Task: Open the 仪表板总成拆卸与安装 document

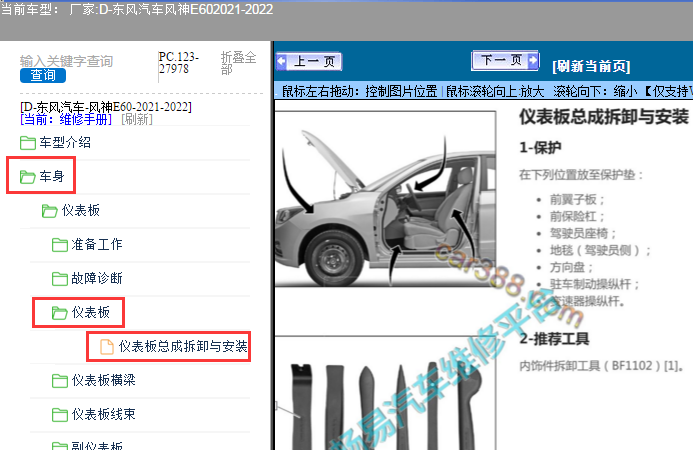Action: pos(183,346)
